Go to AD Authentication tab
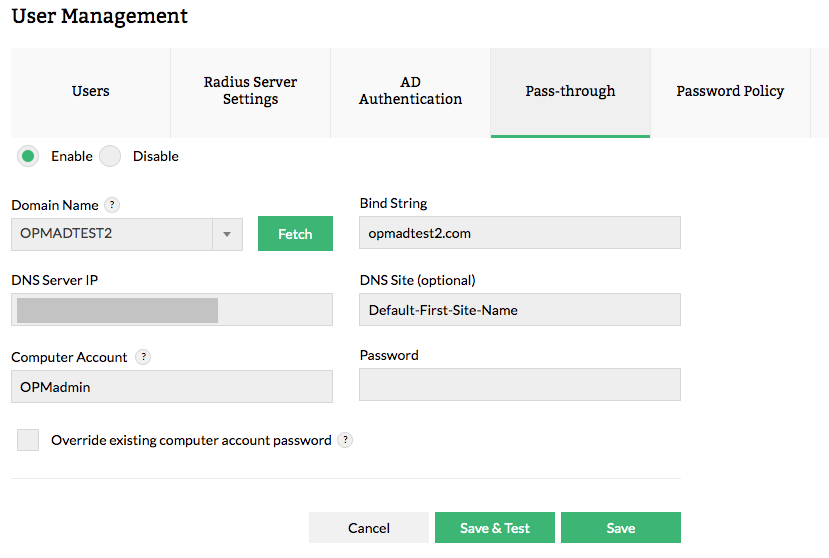 point(410,91)
